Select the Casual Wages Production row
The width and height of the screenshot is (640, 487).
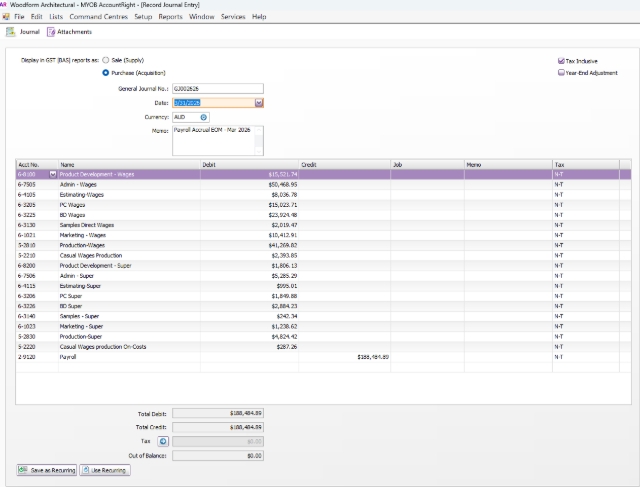pos(323,256)
